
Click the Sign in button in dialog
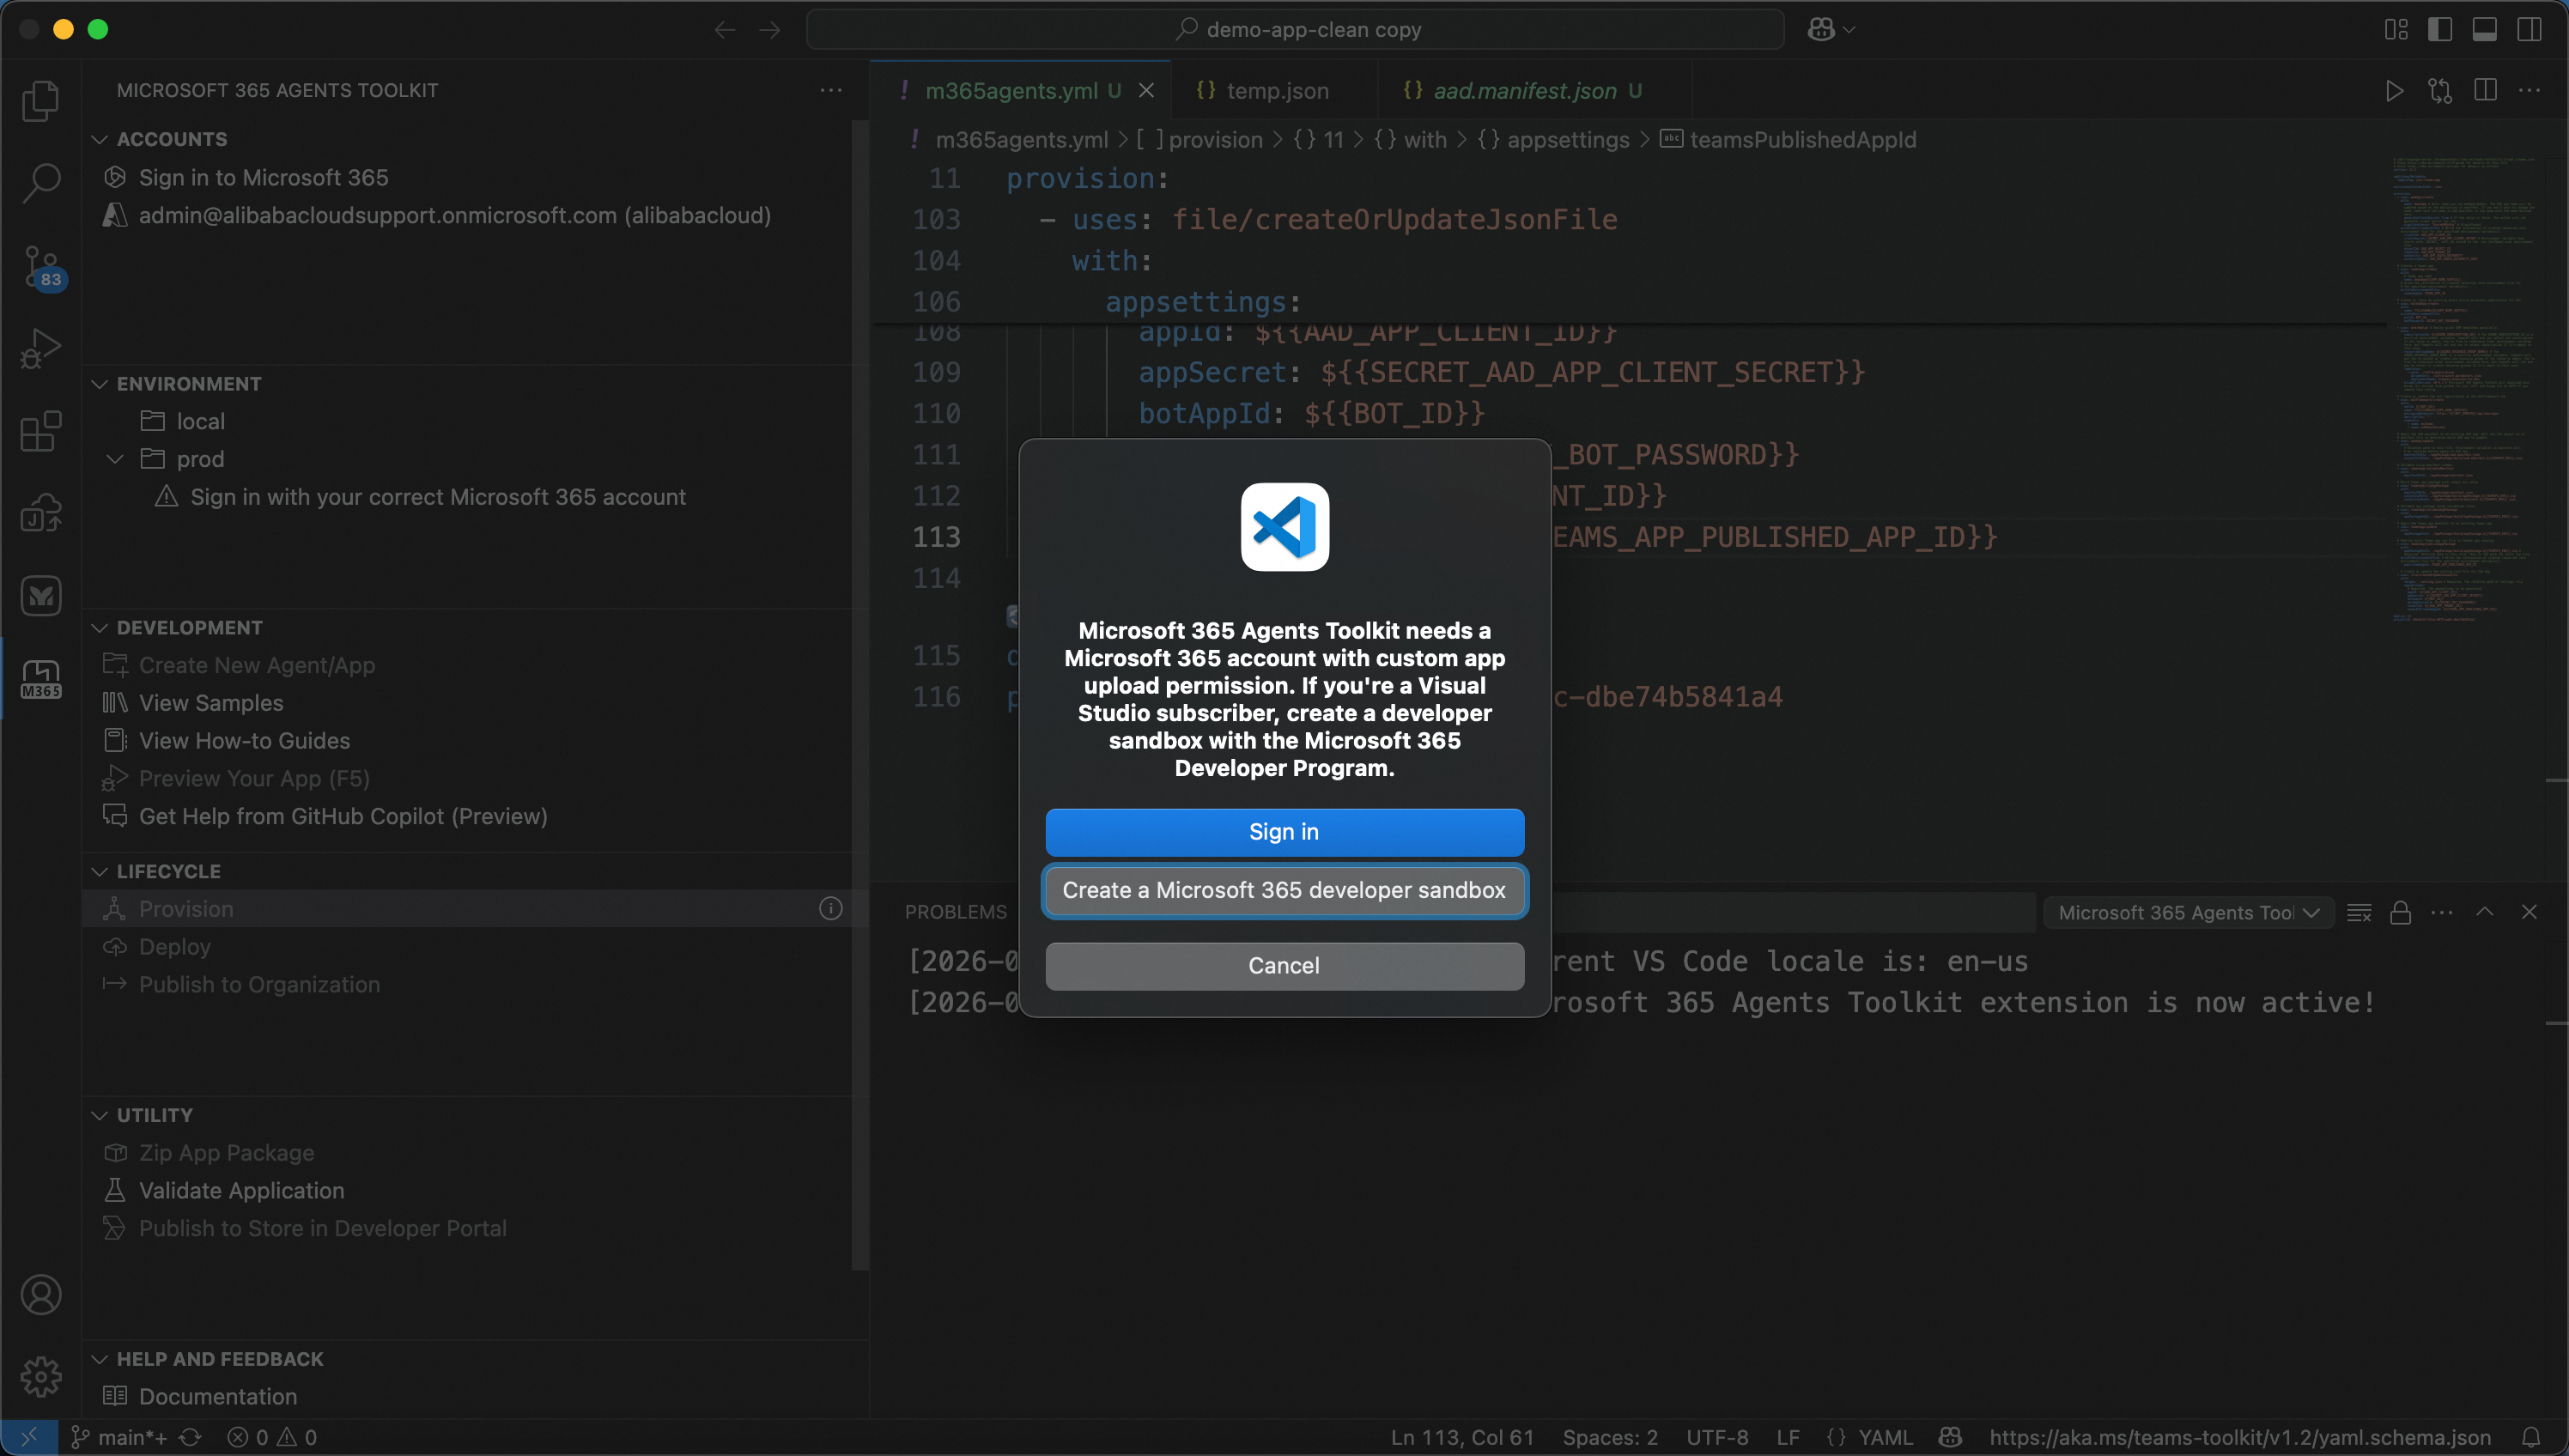pos(1284,832)
